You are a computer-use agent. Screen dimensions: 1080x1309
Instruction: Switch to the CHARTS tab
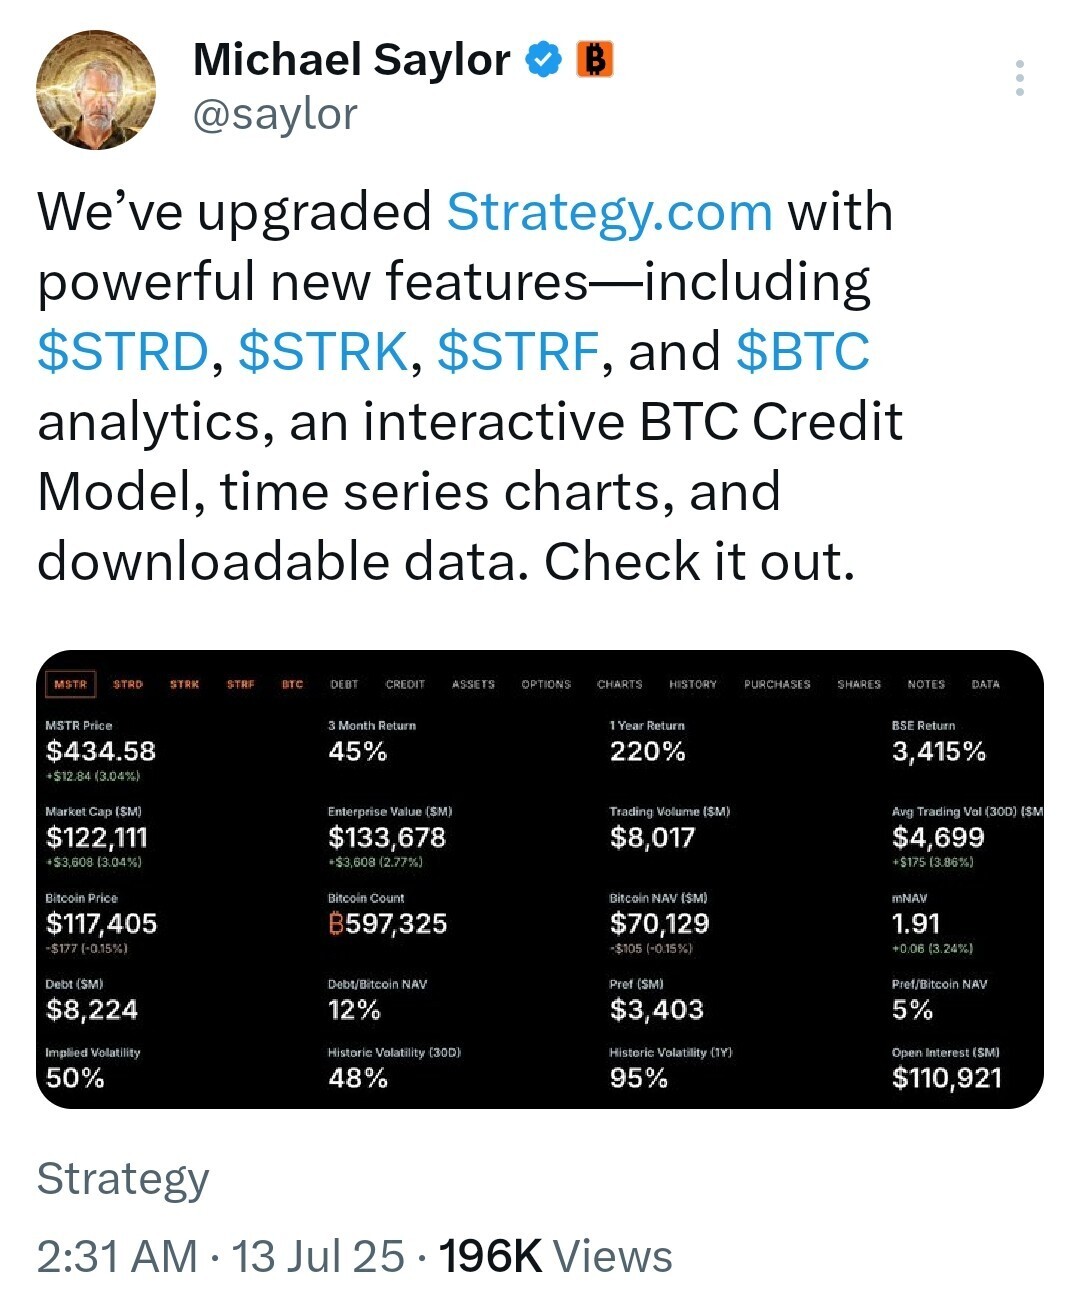[620, 685]
